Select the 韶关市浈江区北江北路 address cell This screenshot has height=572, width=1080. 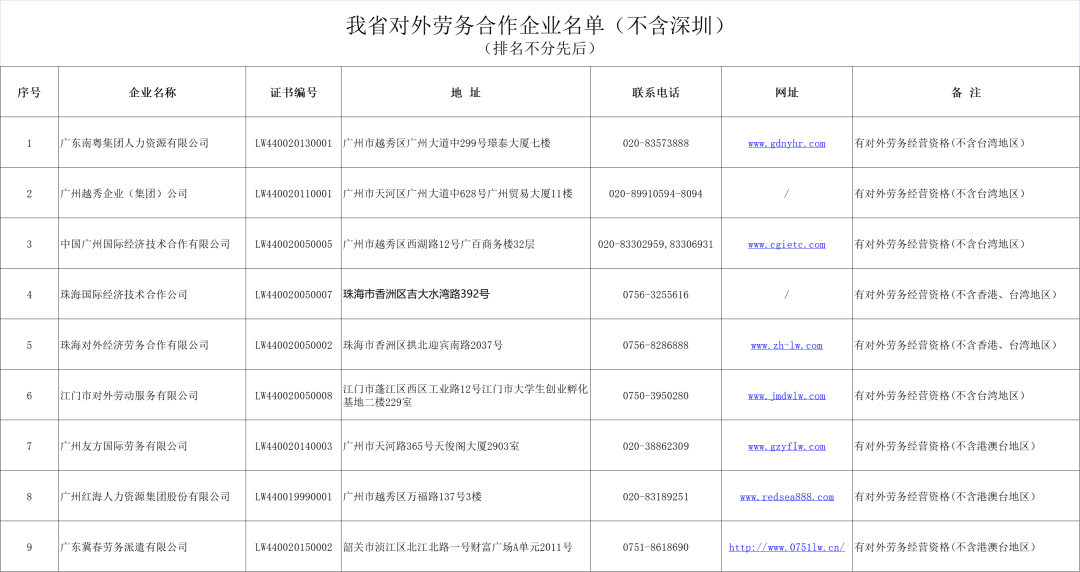(x=466, y=547)
